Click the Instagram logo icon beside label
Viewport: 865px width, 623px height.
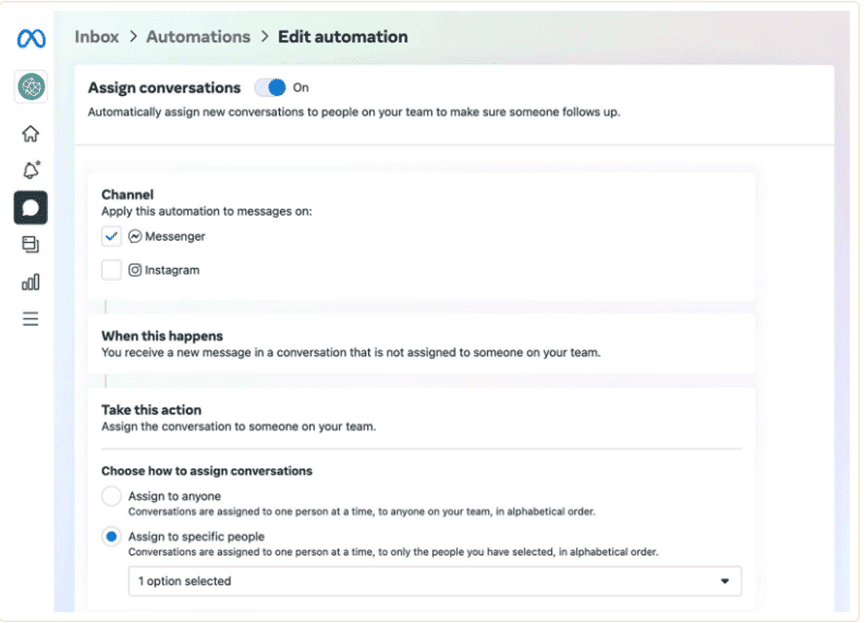click(x=135, y=270)
